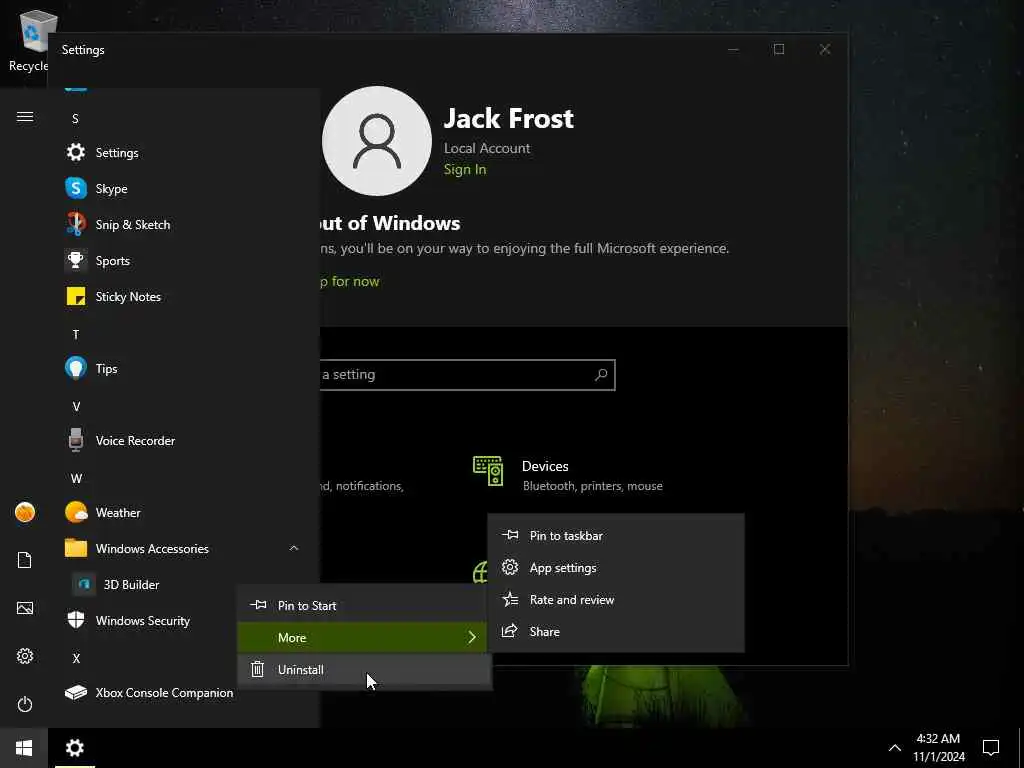Click the Jack Frost profile picture
This screenshot has height=768, width=1024.
[377, 140]
